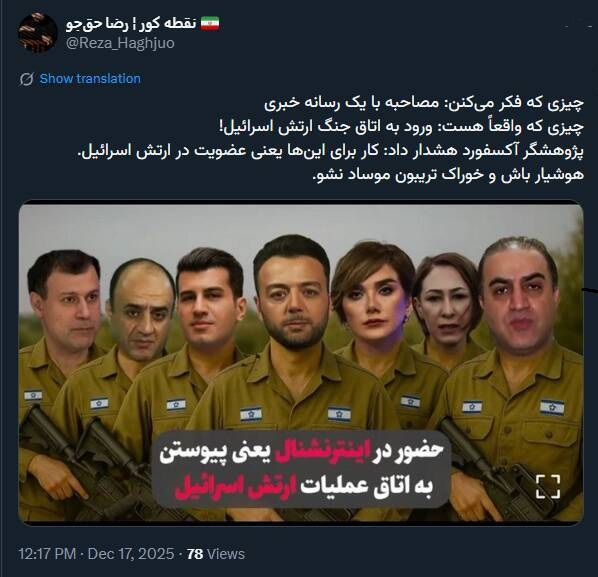The image size is (598, 577).
Task: Click the Iran flag emoji in display name
Action: [210, 24]
